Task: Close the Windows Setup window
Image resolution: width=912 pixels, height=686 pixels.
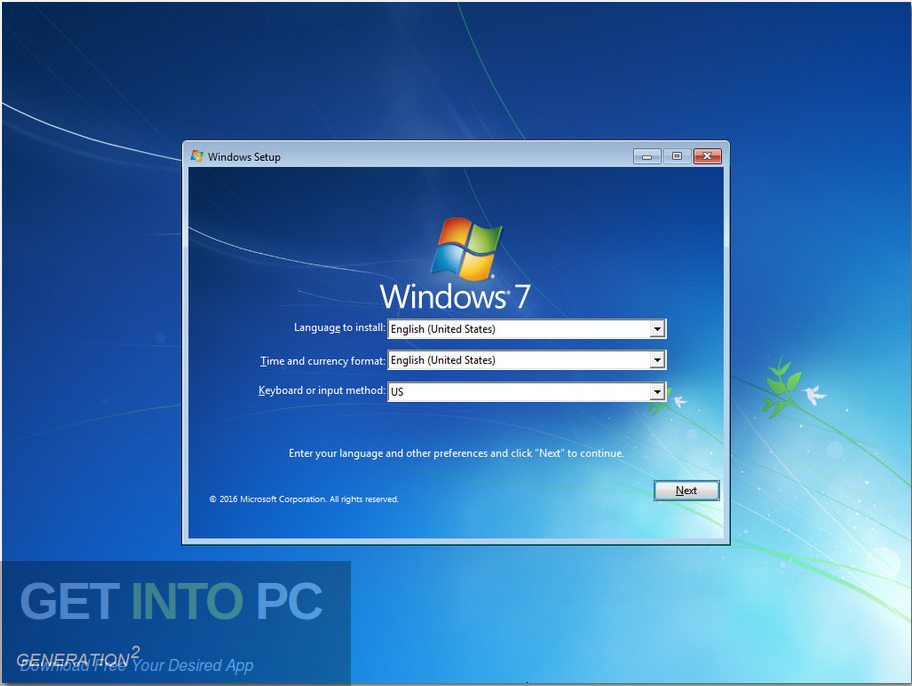Action: [x=707, y=156]
